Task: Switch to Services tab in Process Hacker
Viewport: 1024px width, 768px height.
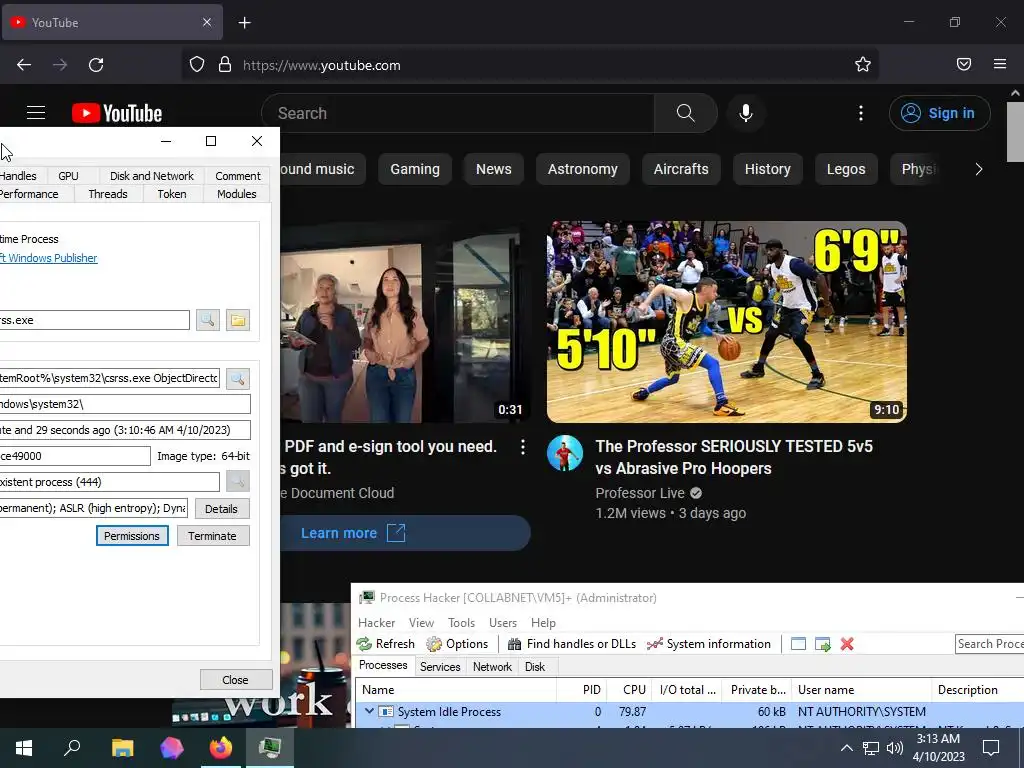Action: (x=440, y=667)
